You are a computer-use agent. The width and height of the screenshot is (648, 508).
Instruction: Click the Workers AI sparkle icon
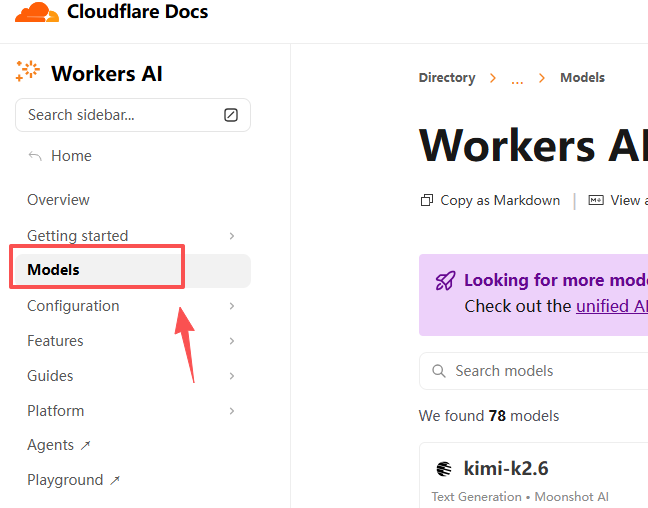tap(27, 71)
